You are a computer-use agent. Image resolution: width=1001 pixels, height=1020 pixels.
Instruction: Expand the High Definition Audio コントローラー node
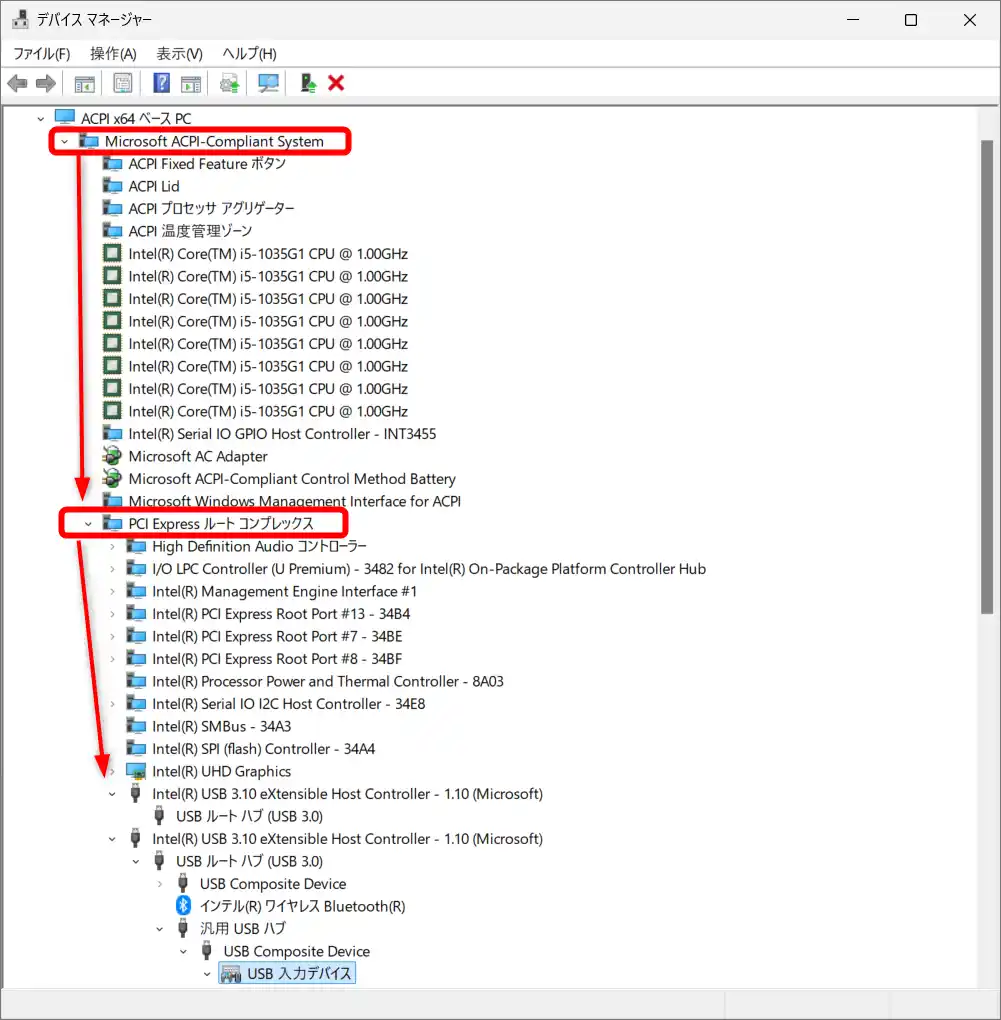pos(112,547)
